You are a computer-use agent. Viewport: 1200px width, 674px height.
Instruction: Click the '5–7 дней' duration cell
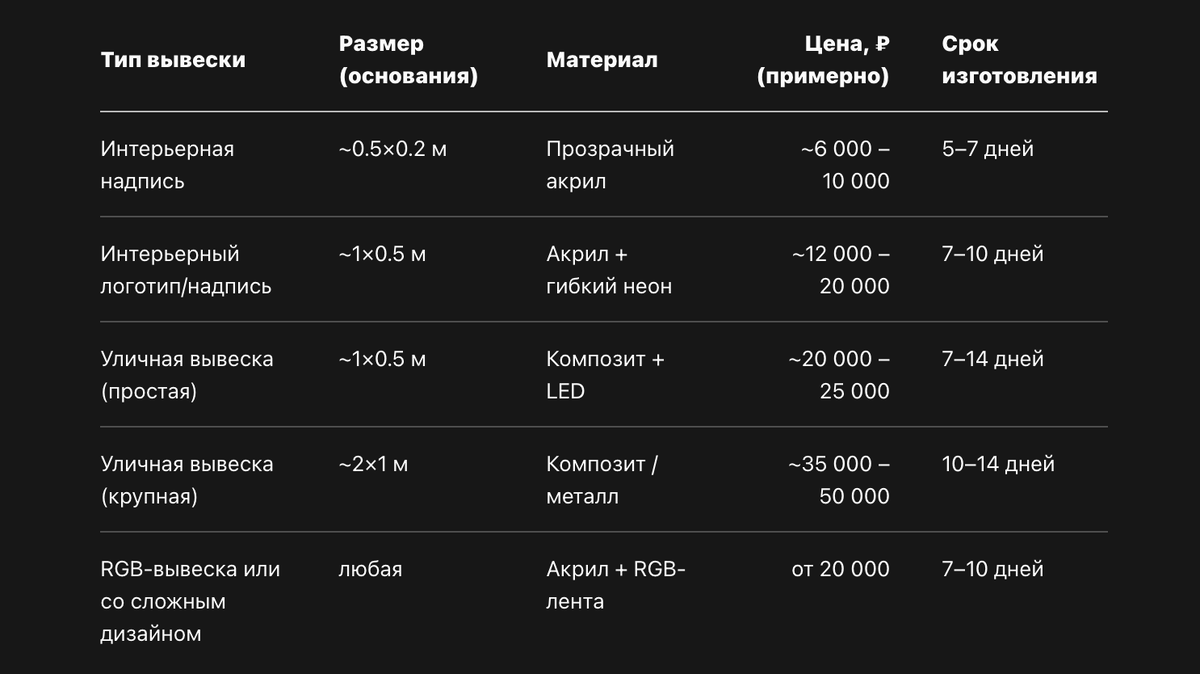988,149
